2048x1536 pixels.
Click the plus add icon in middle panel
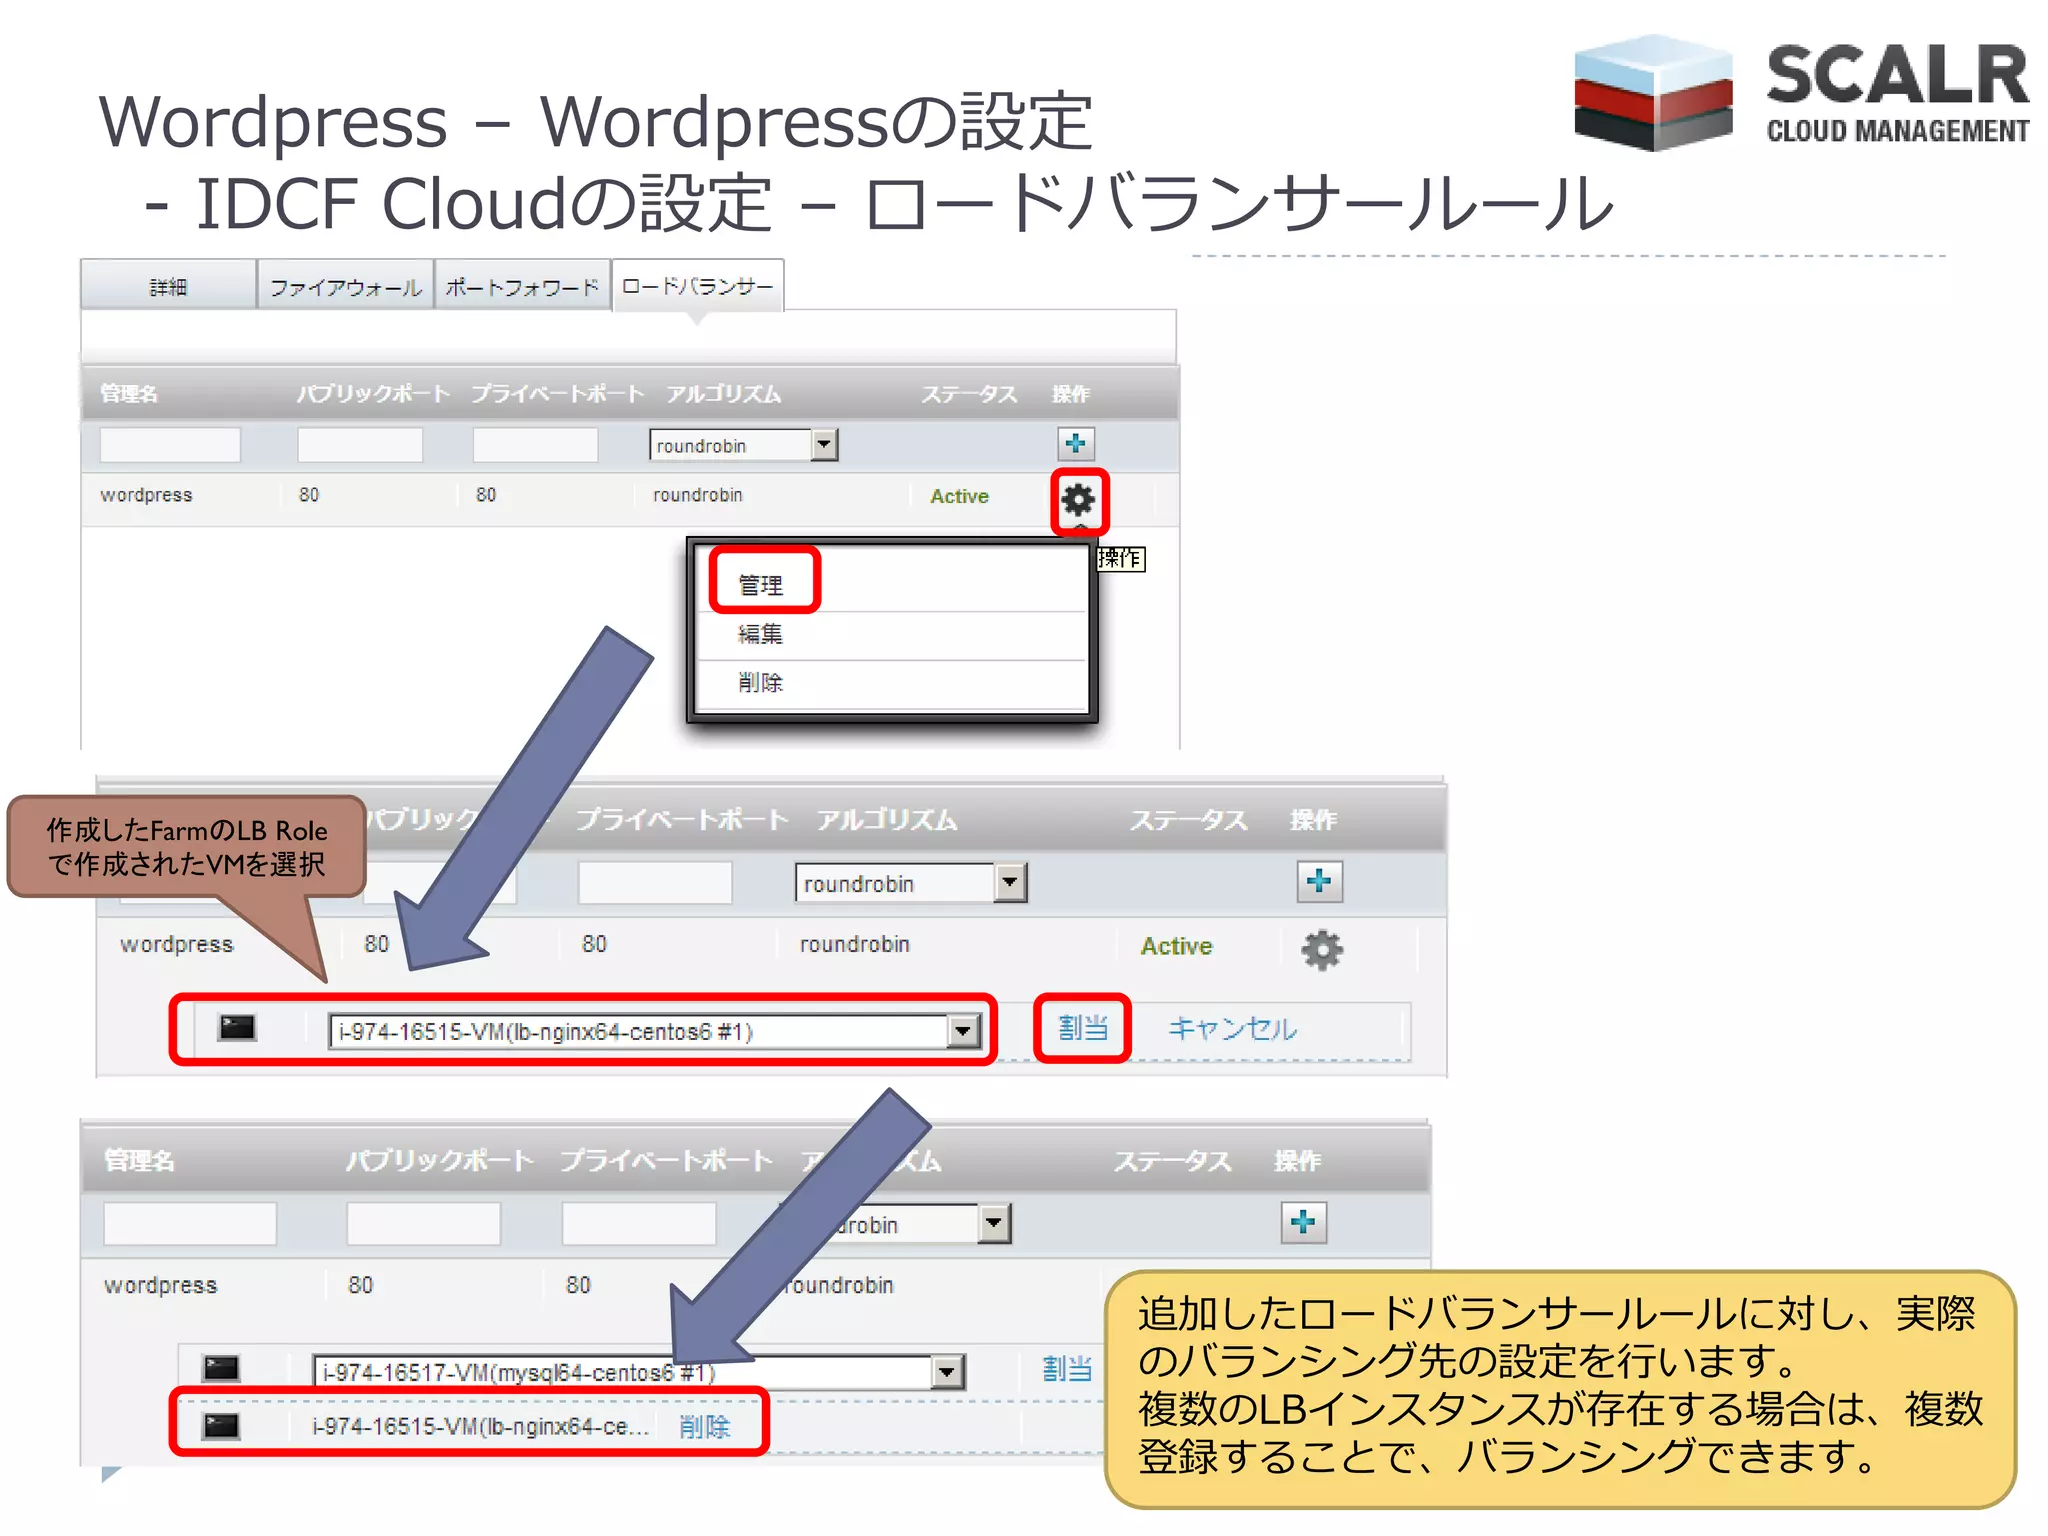[1319, 881]
